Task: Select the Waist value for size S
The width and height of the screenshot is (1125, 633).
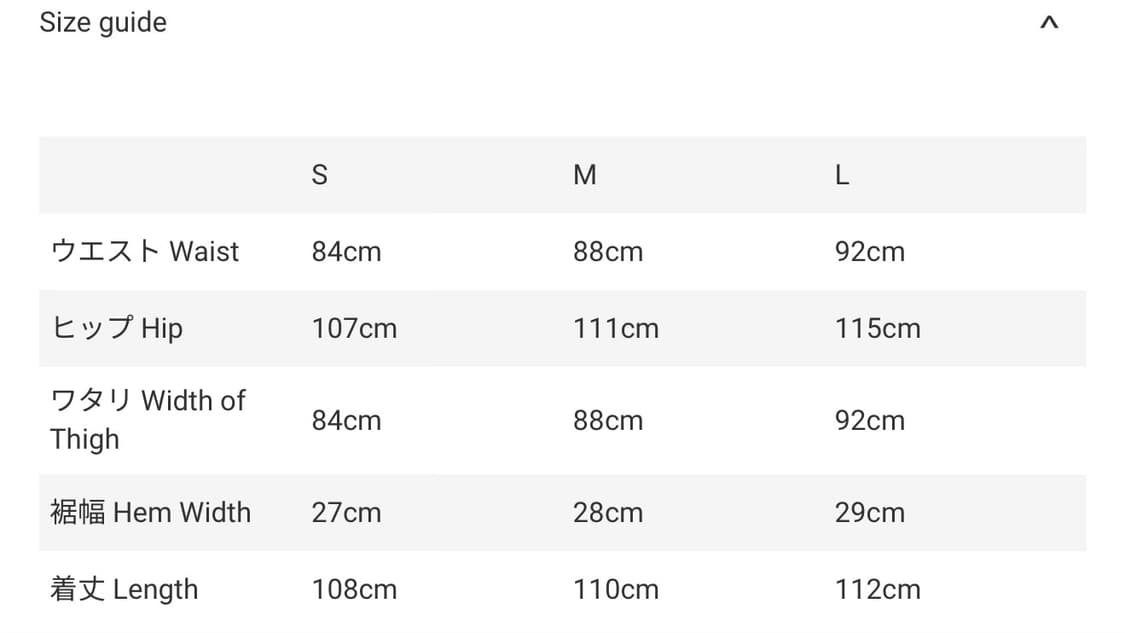Action: point(346,251)
